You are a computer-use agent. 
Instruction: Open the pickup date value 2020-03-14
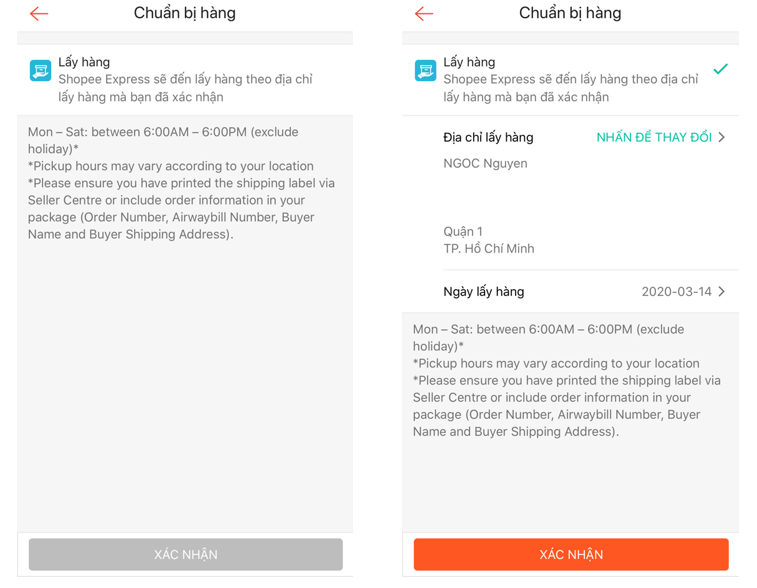pyautogui.click(x=676, y=292)
